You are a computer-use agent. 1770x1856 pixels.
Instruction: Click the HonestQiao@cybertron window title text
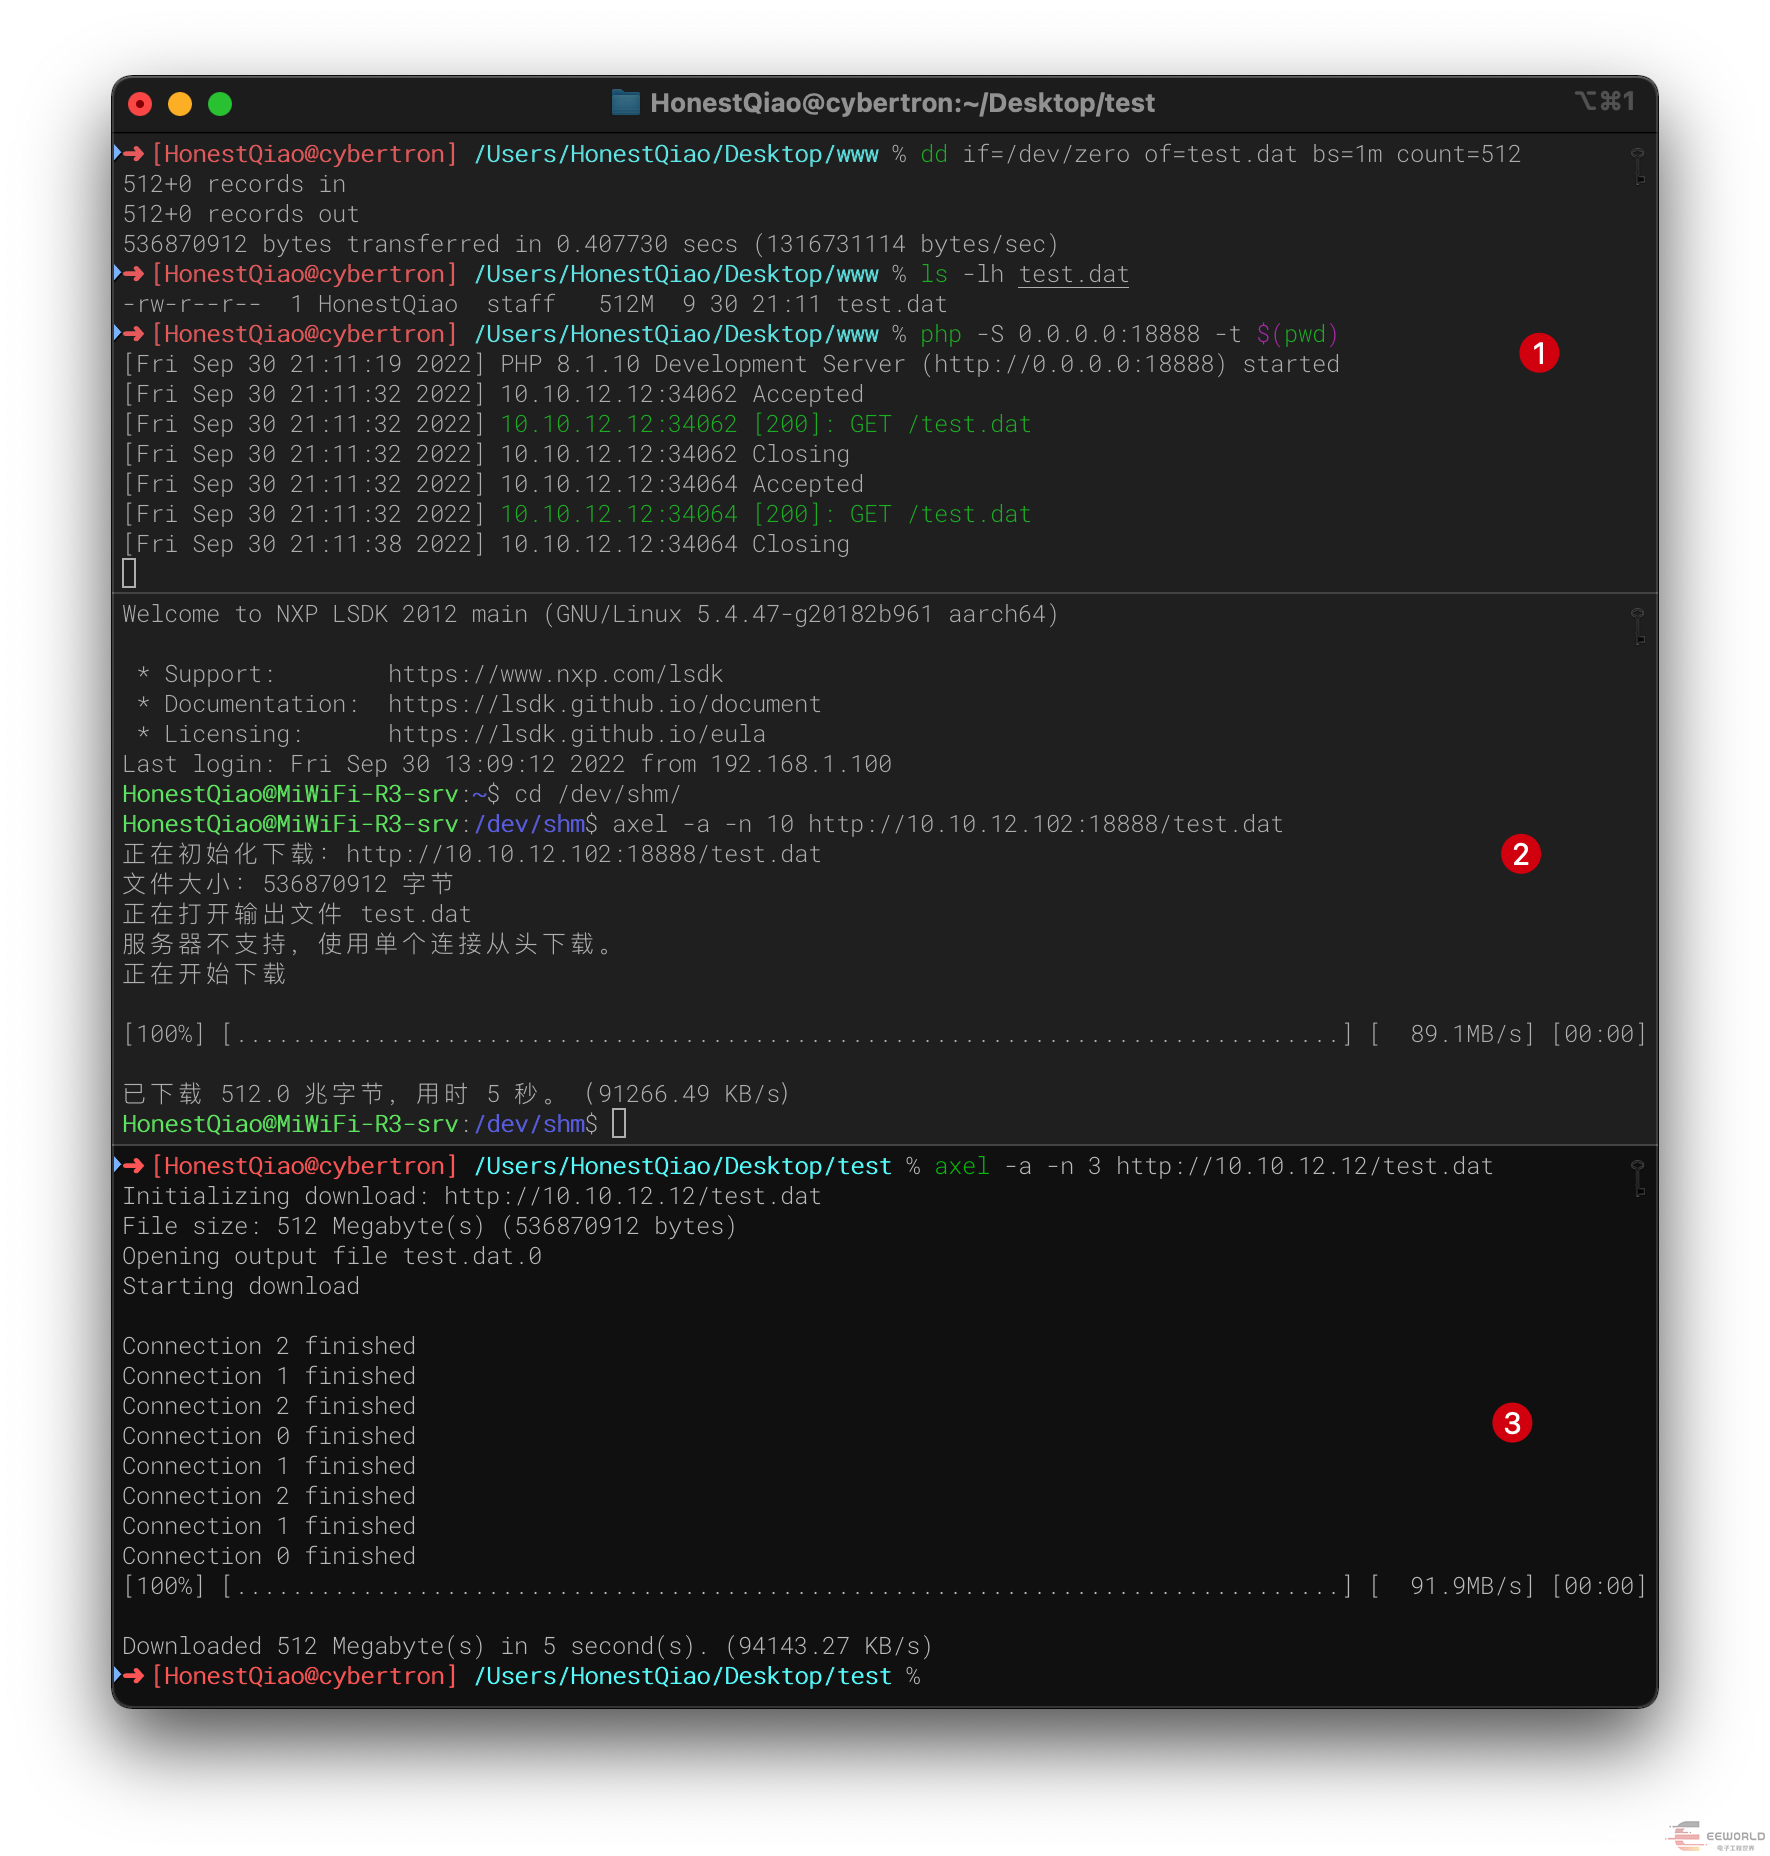click(x=902, y=103)
